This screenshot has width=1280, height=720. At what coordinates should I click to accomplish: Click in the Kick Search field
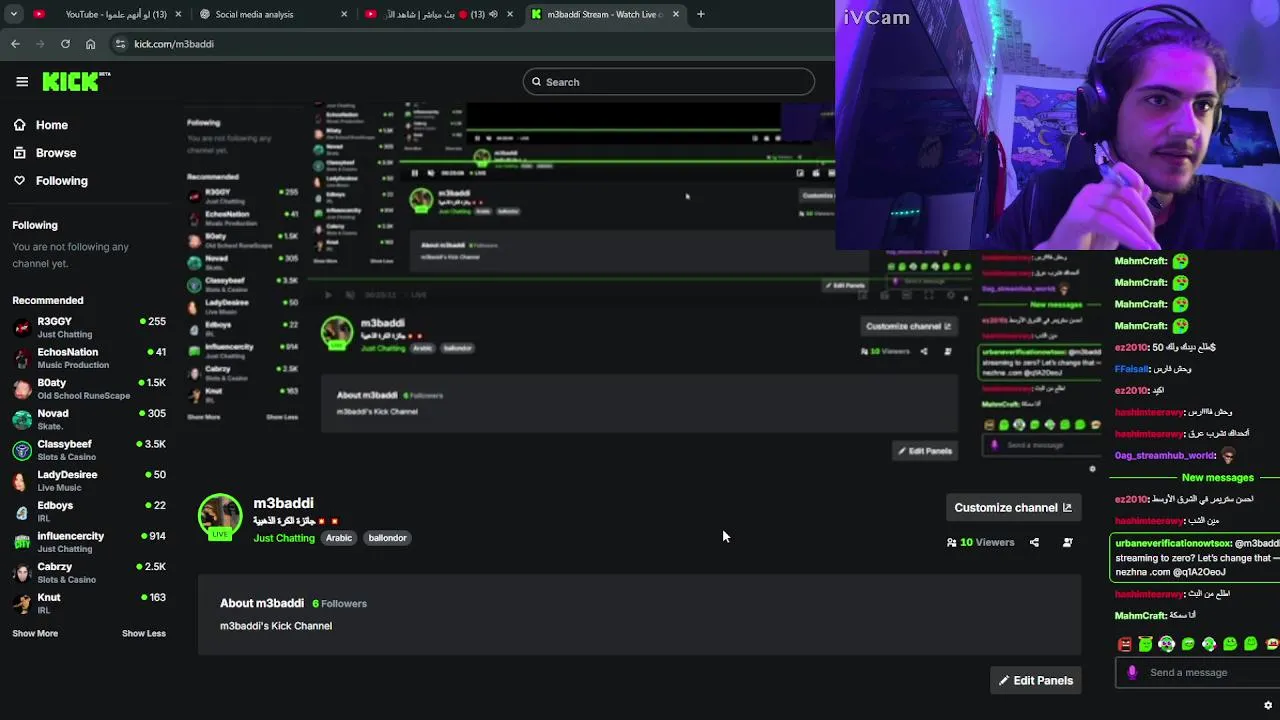tap(668, 82)
